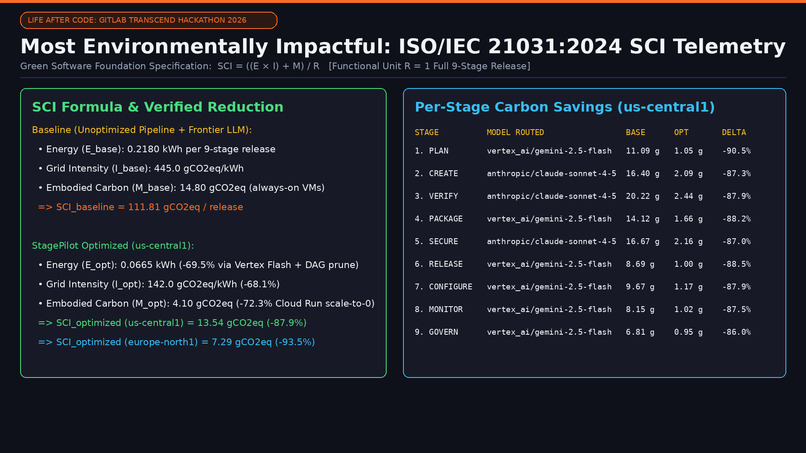Click the '-87.3%' delta value
806x453 pixels.
coord(736,174)
